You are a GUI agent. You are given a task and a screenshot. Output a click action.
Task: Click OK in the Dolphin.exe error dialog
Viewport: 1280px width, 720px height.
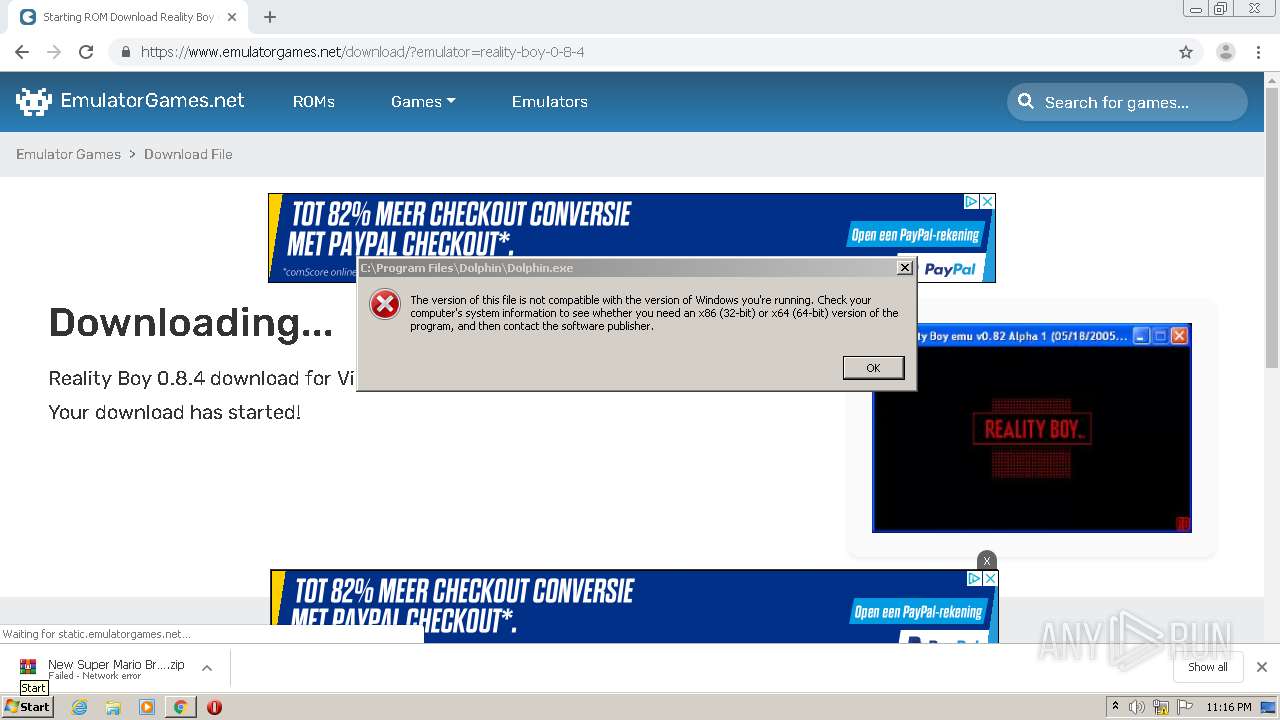pyautogui.click(x=873, y=368)
